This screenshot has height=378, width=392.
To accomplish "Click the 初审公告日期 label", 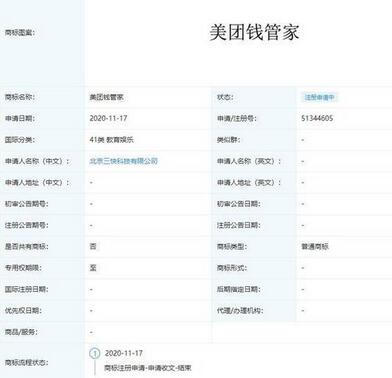I will tap(238, 204).
